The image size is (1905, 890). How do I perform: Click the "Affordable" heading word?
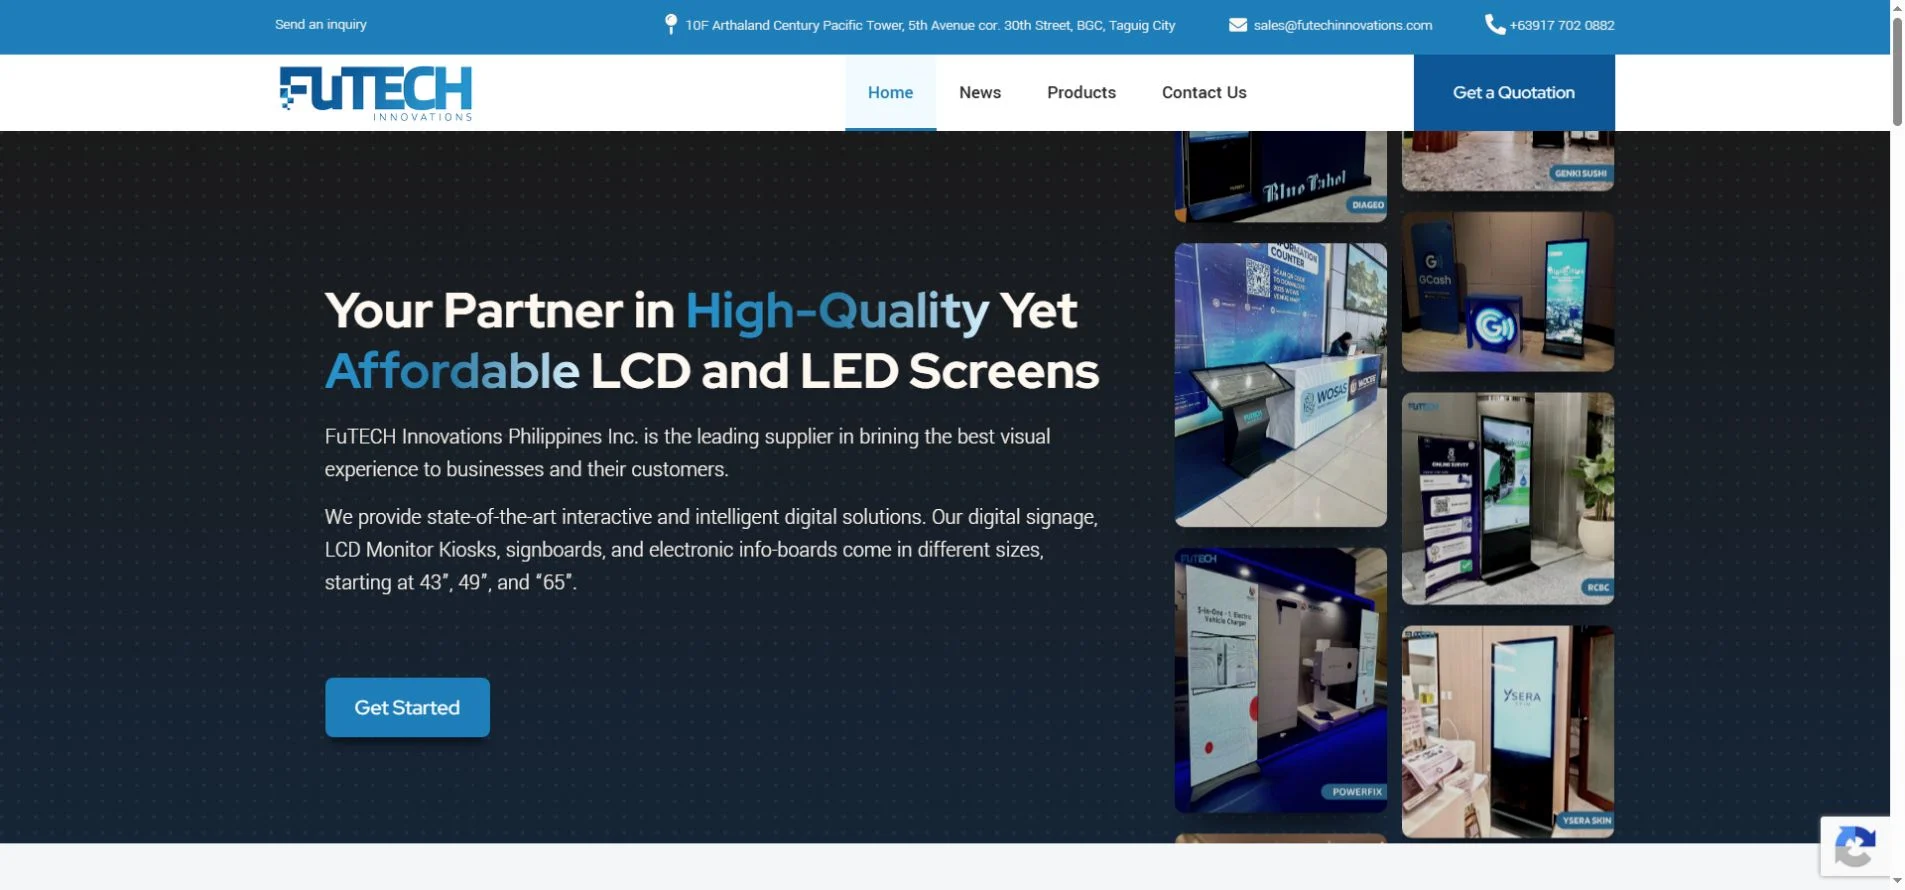coord(452,371)
